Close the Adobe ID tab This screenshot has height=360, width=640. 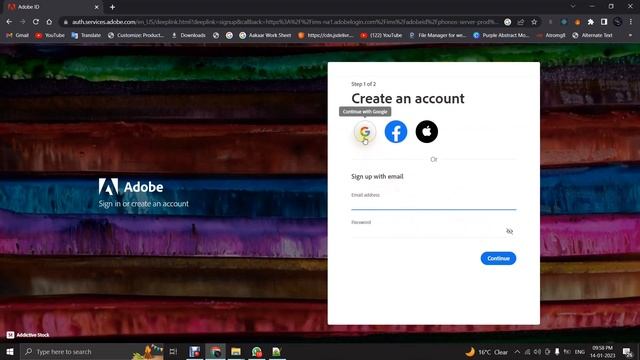[97, 7]
